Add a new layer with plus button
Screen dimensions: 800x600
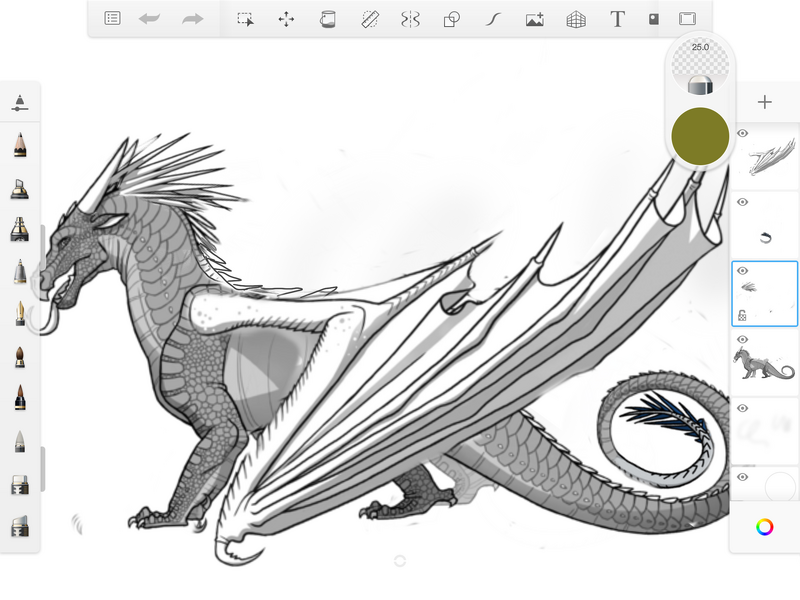[x=765, y=102]
